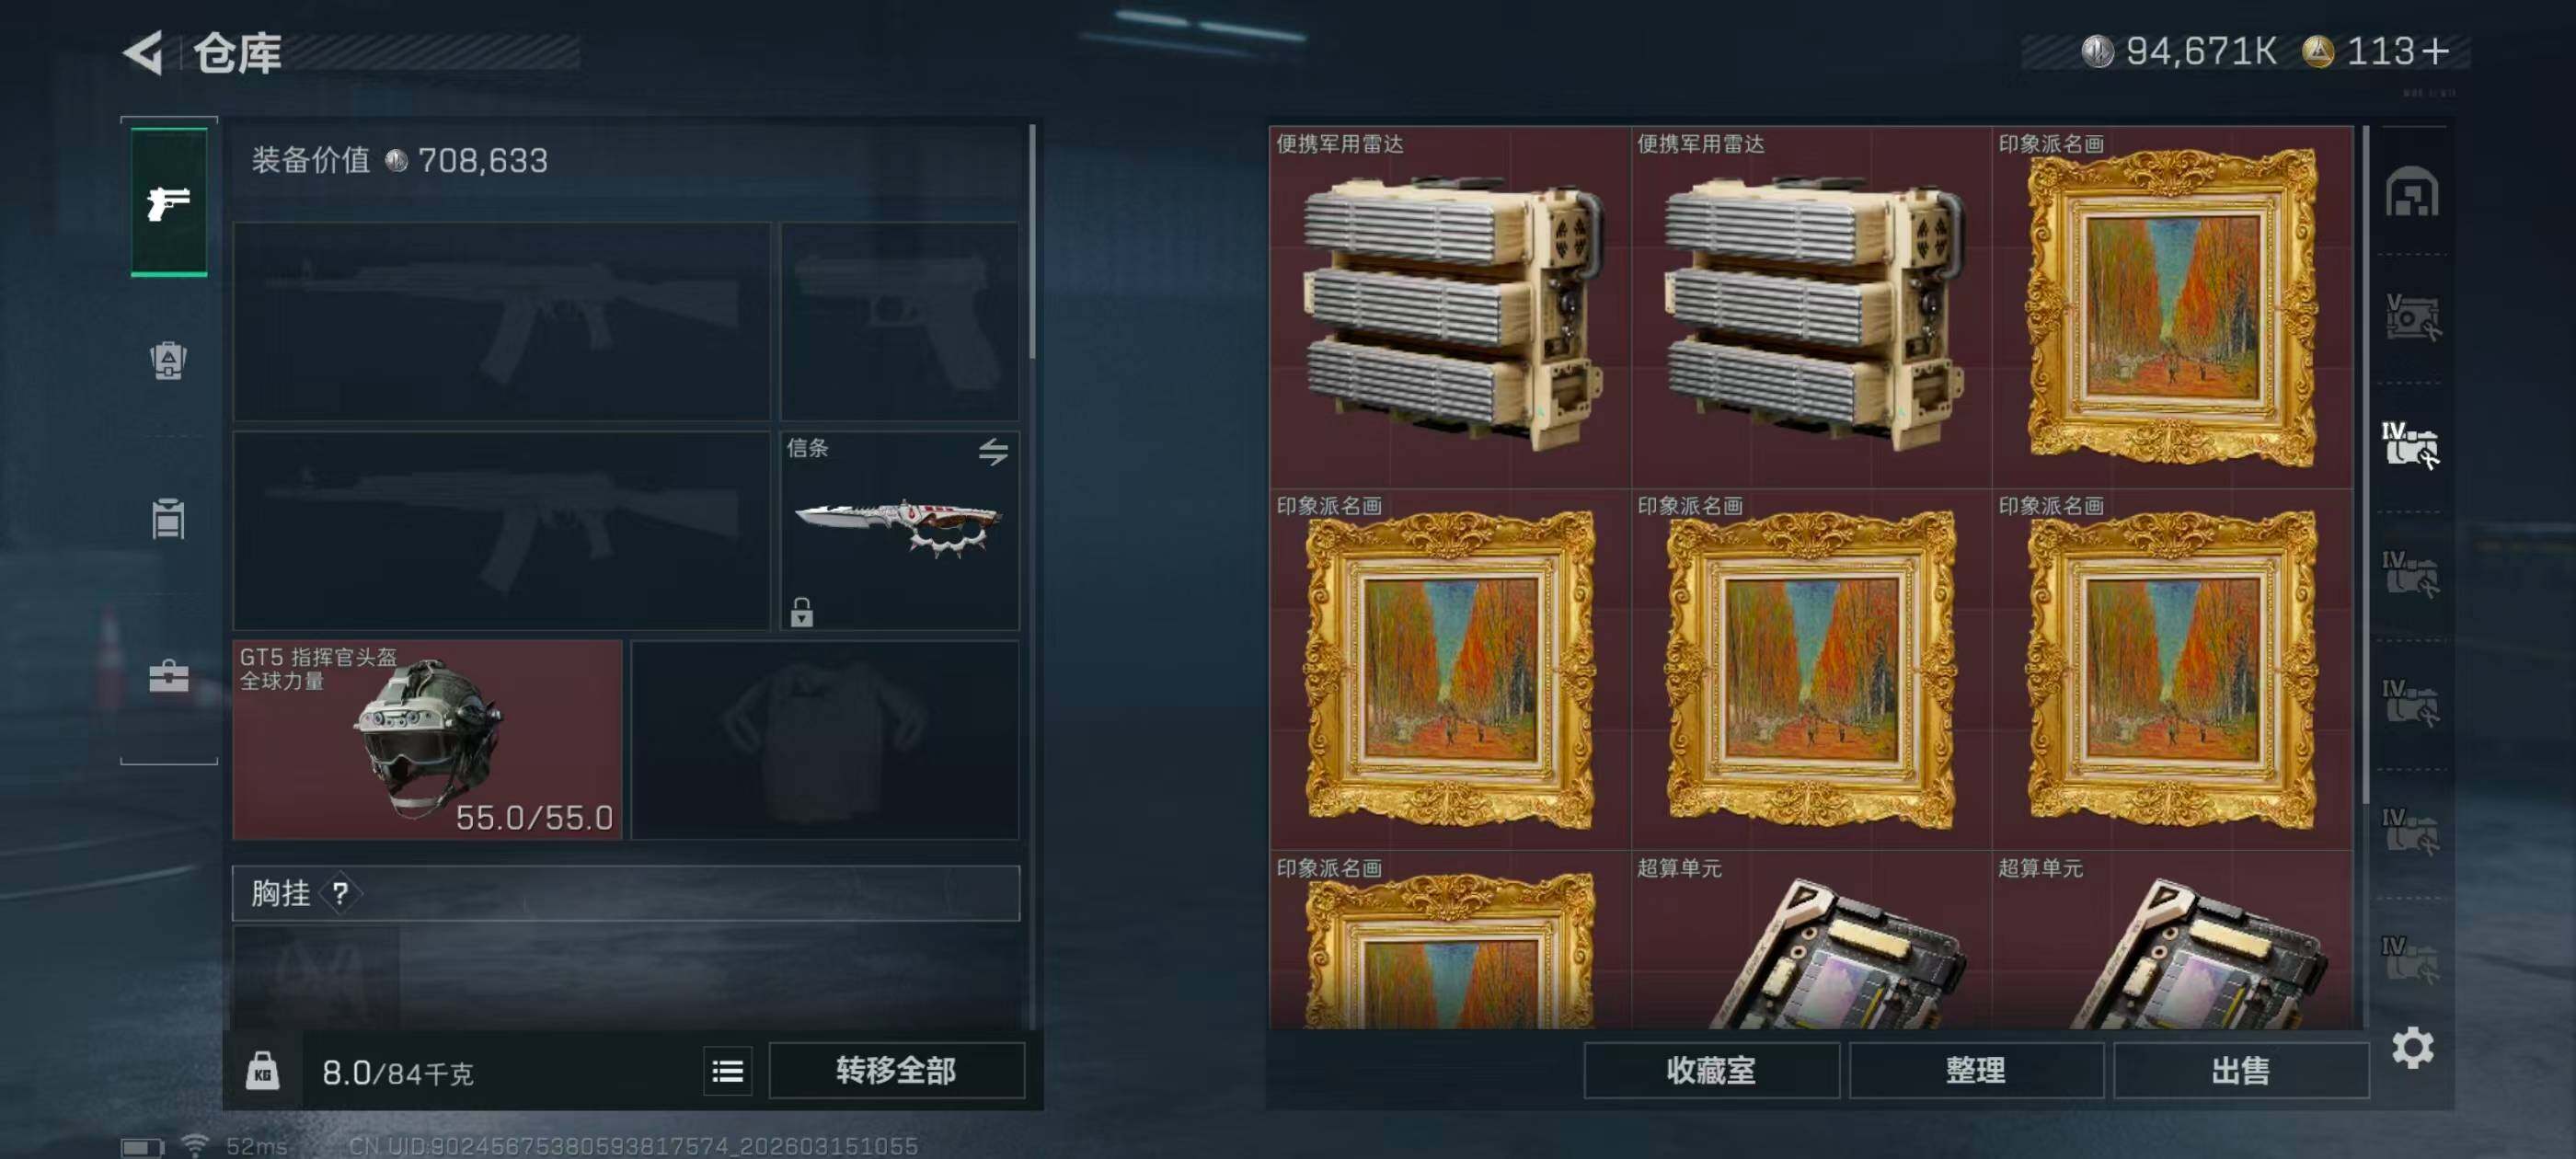Select the first 便携军用雷达 item in the stash
This screenshot has height=1159, width=2576.
tap(1450, 307)
